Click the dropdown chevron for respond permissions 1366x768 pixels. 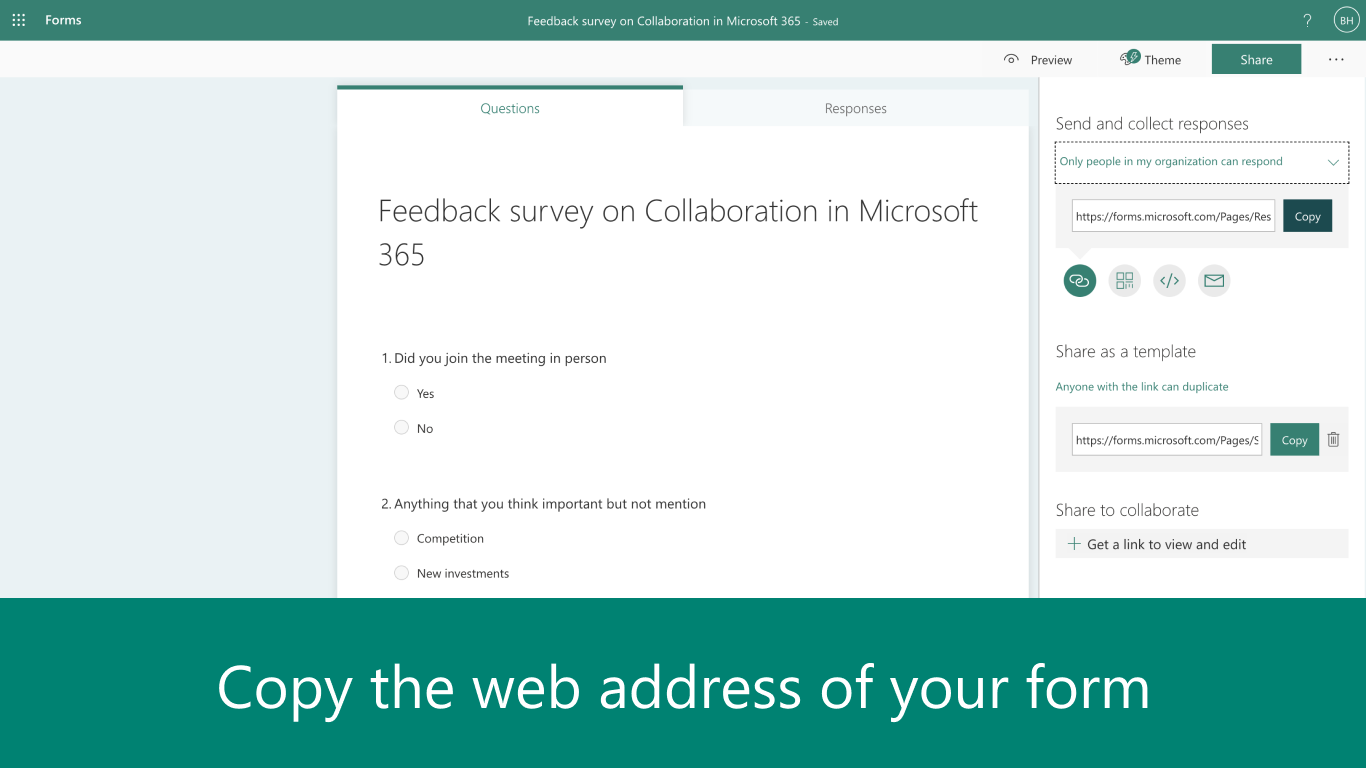pos(1333,162)
